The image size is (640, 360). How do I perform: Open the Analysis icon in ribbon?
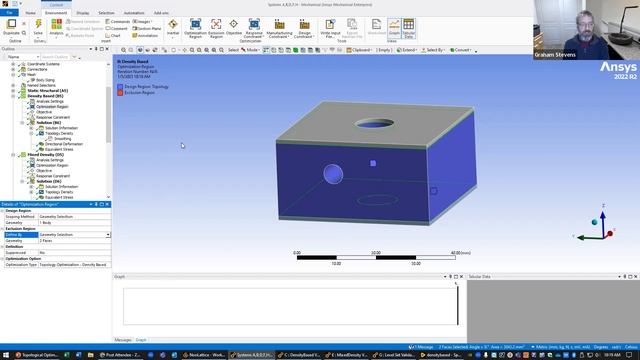point(56,24)
